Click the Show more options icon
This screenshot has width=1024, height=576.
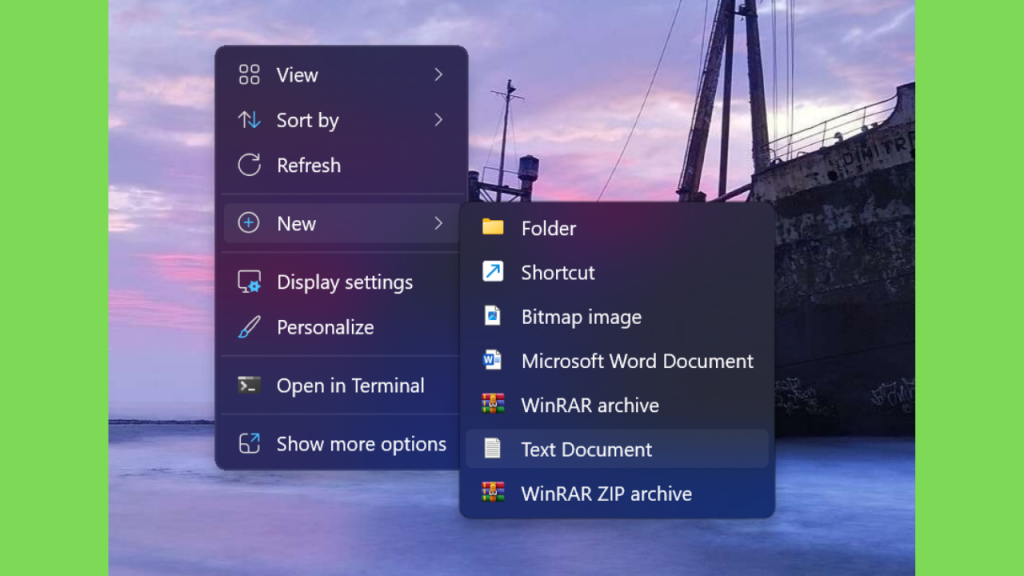pyautogui.click(x=249, y=443)
